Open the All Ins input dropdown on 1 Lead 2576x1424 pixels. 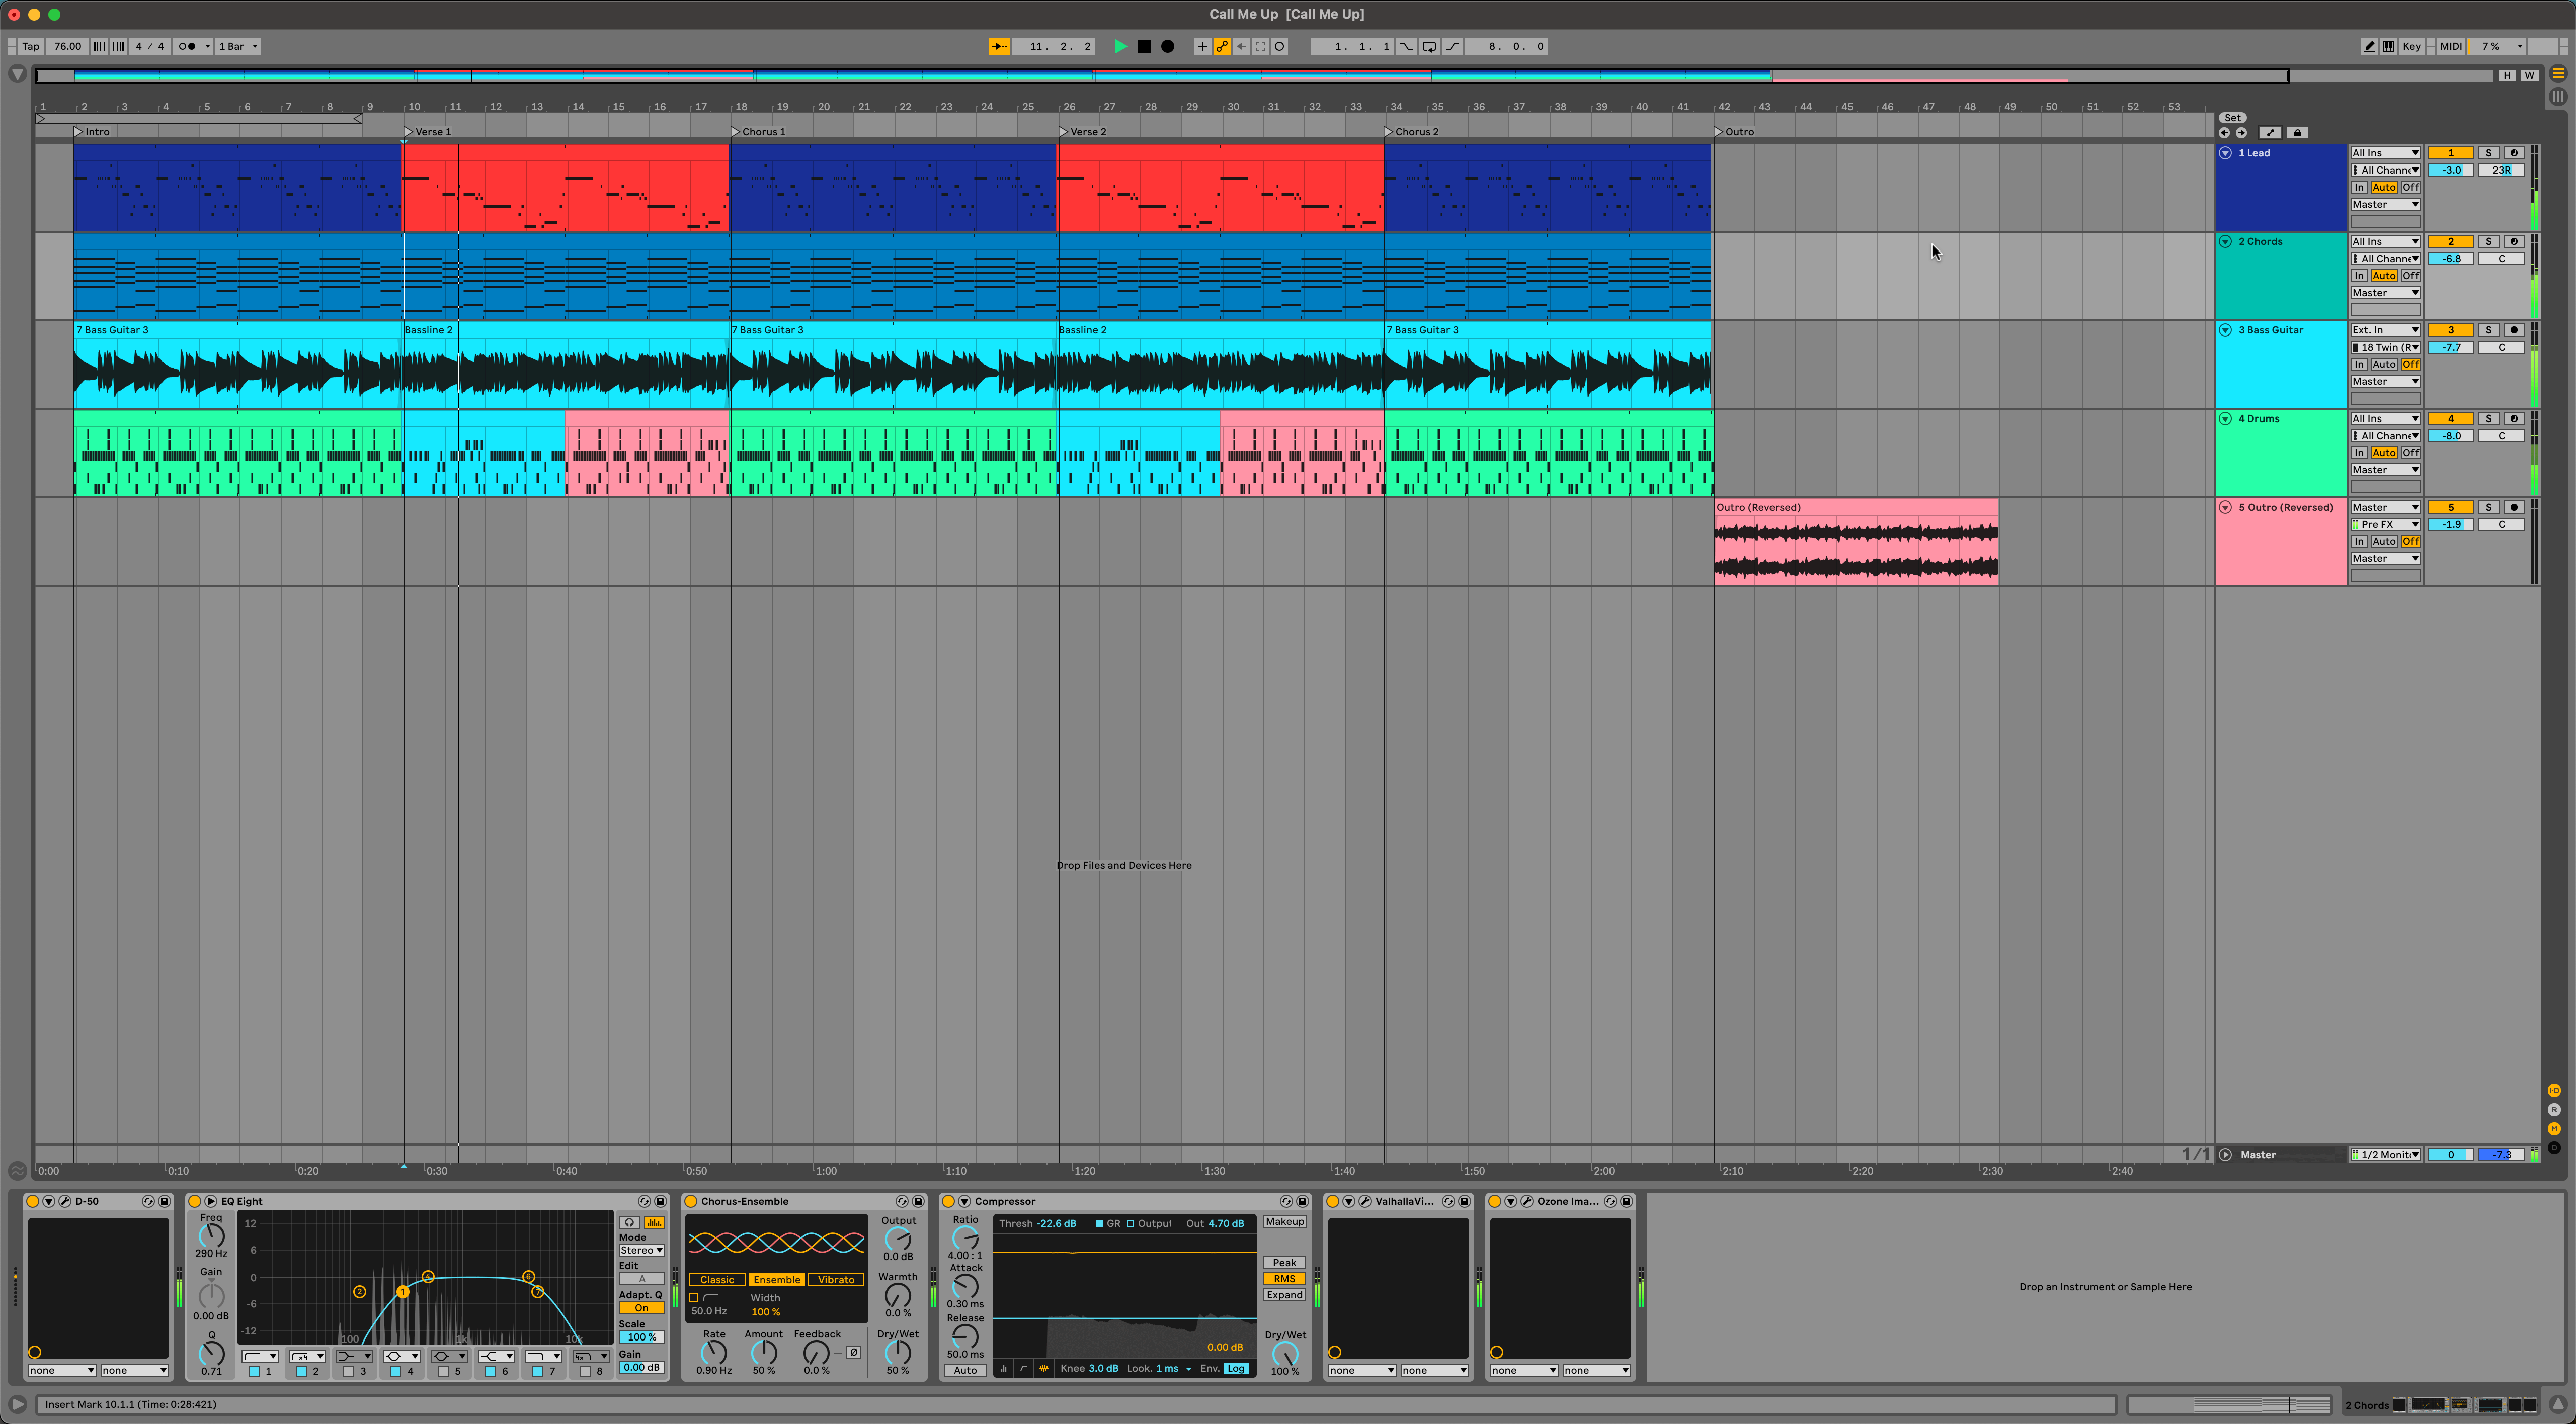(2385, 152)
